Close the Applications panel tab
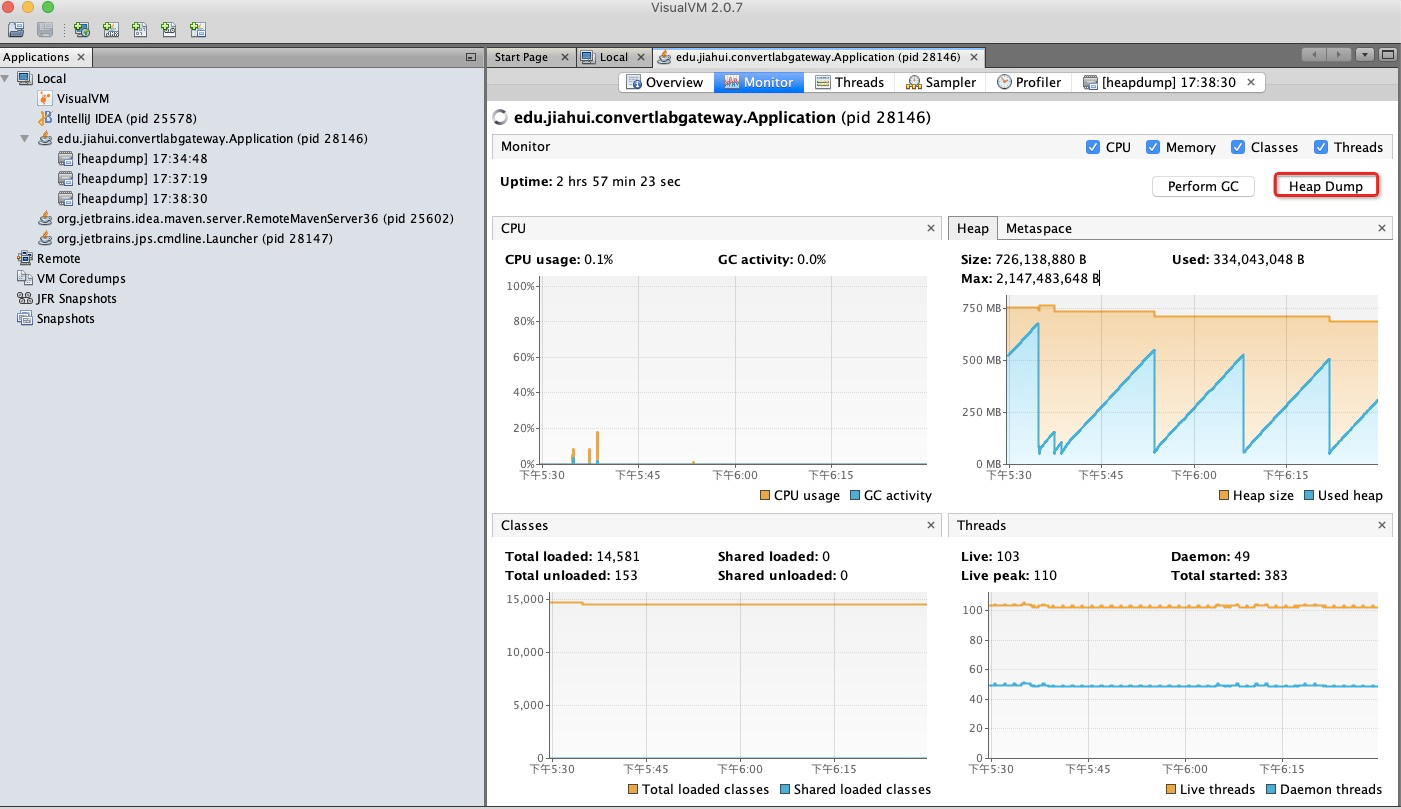 81,57
